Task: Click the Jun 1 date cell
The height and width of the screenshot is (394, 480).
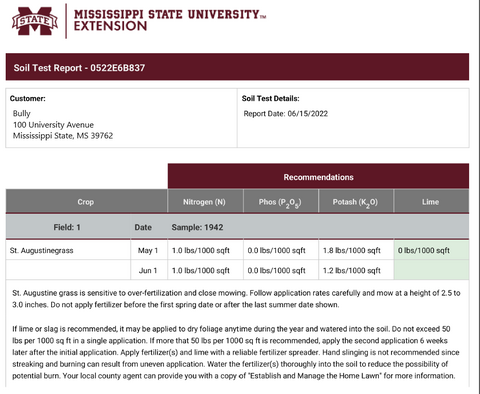Action: [149, 270]
